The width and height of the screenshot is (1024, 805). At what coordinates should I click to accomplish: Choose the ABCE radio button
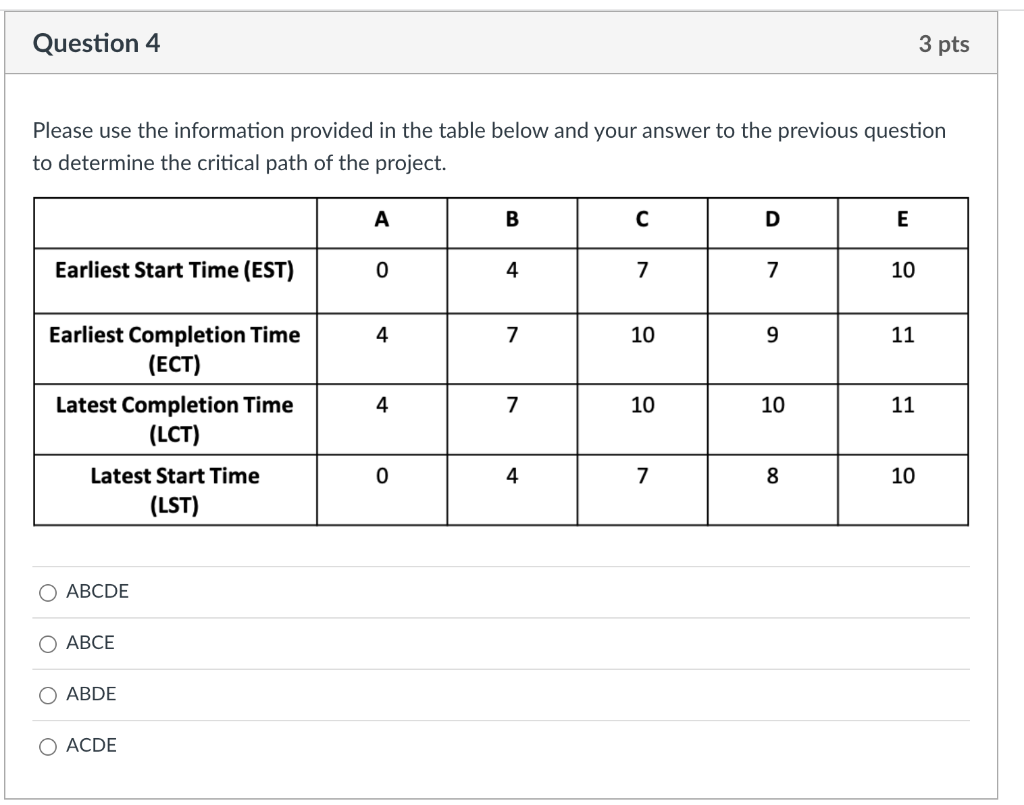[48, 644]
